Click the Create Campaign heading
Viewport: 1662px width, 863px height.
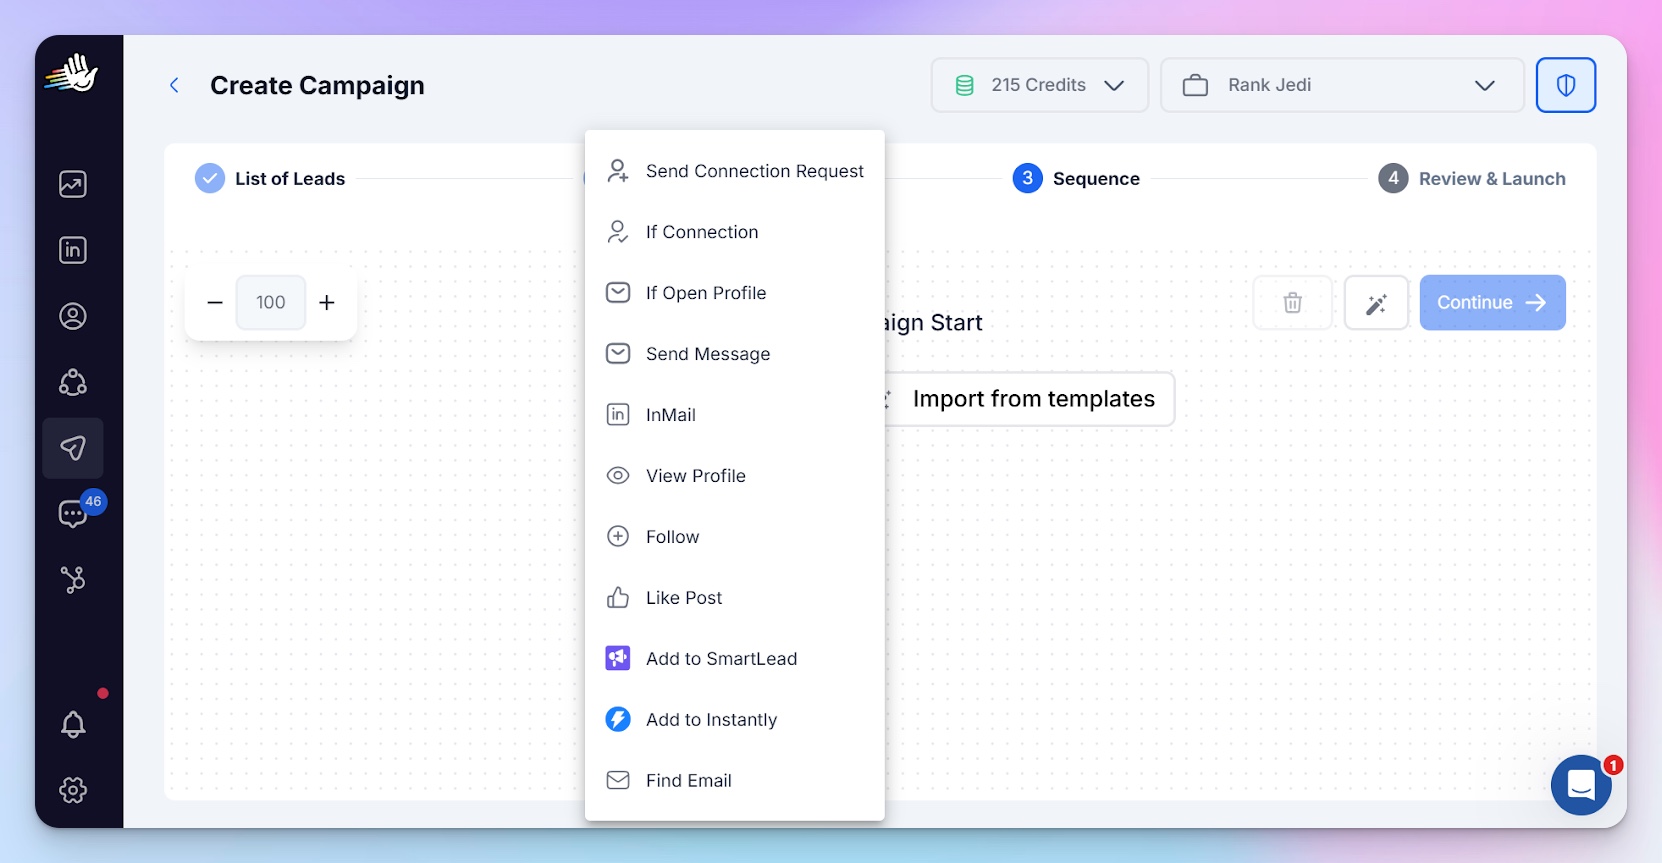click(x=317, y=85)
